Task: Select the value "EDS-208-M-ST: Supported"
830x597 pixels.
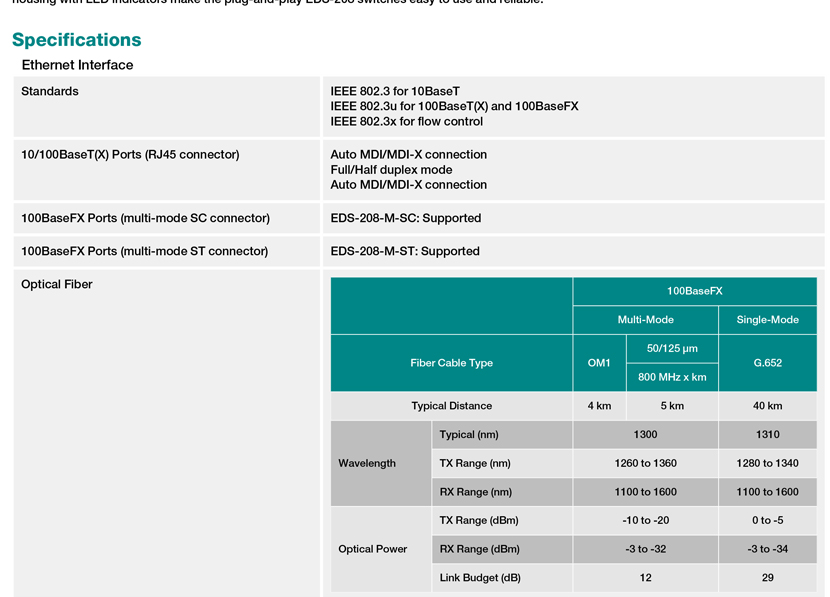Action: 405,251
